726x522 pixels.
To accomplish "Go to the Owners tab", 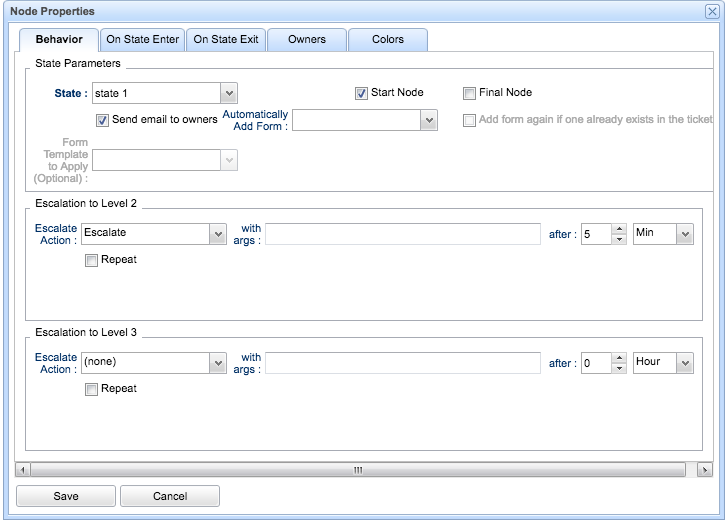I will coord(306,40).
